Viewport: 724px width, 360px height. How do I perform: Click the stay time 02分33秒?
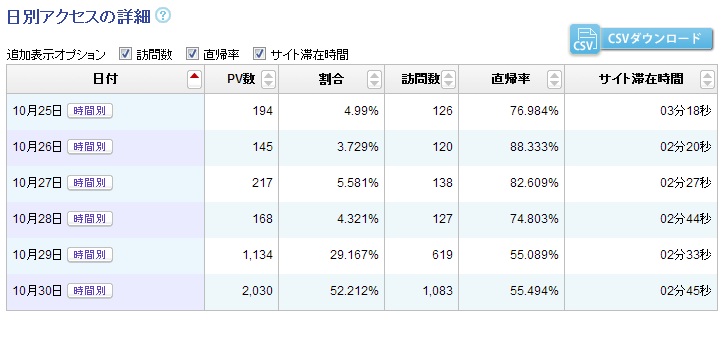[686, 254]
